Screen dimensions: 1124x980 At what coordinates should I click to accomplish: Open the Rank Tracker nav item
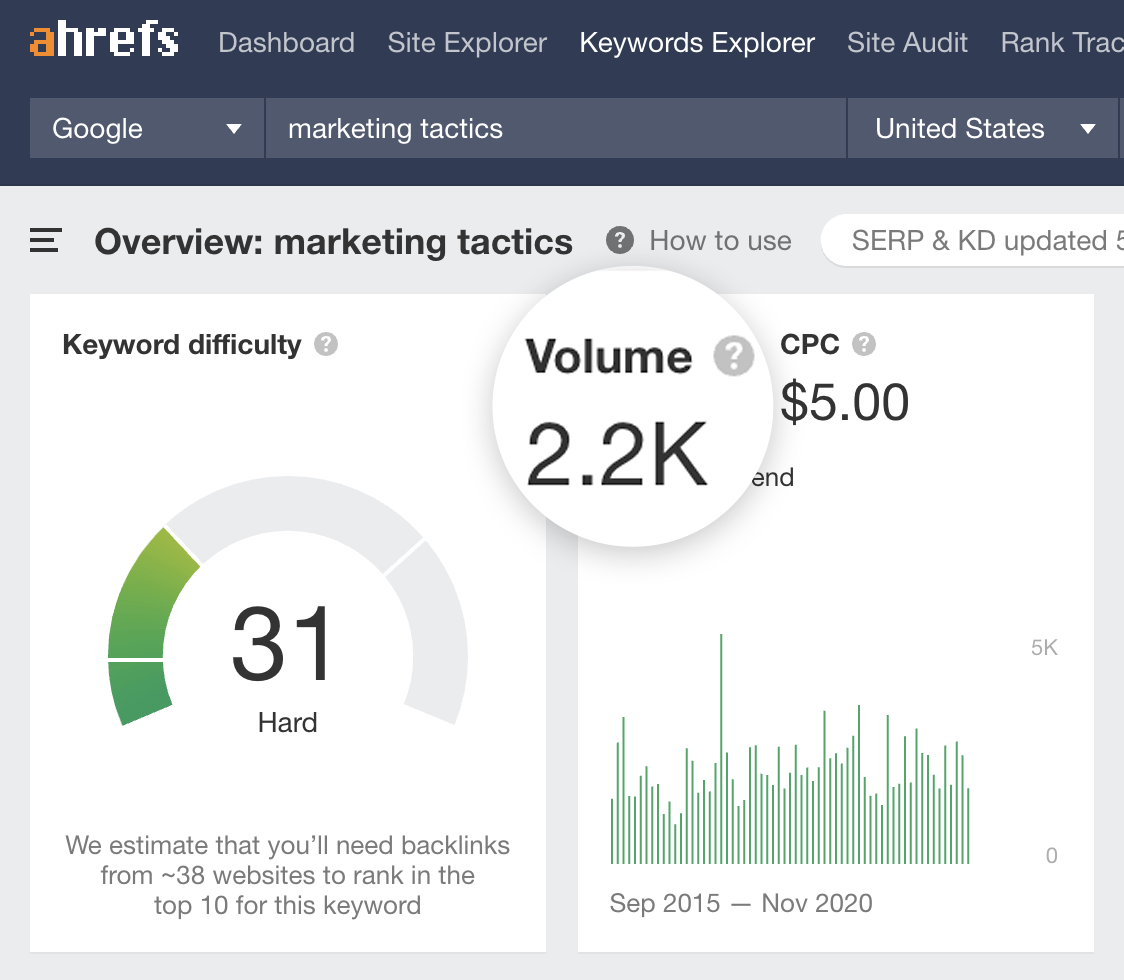click(1061, 43)
